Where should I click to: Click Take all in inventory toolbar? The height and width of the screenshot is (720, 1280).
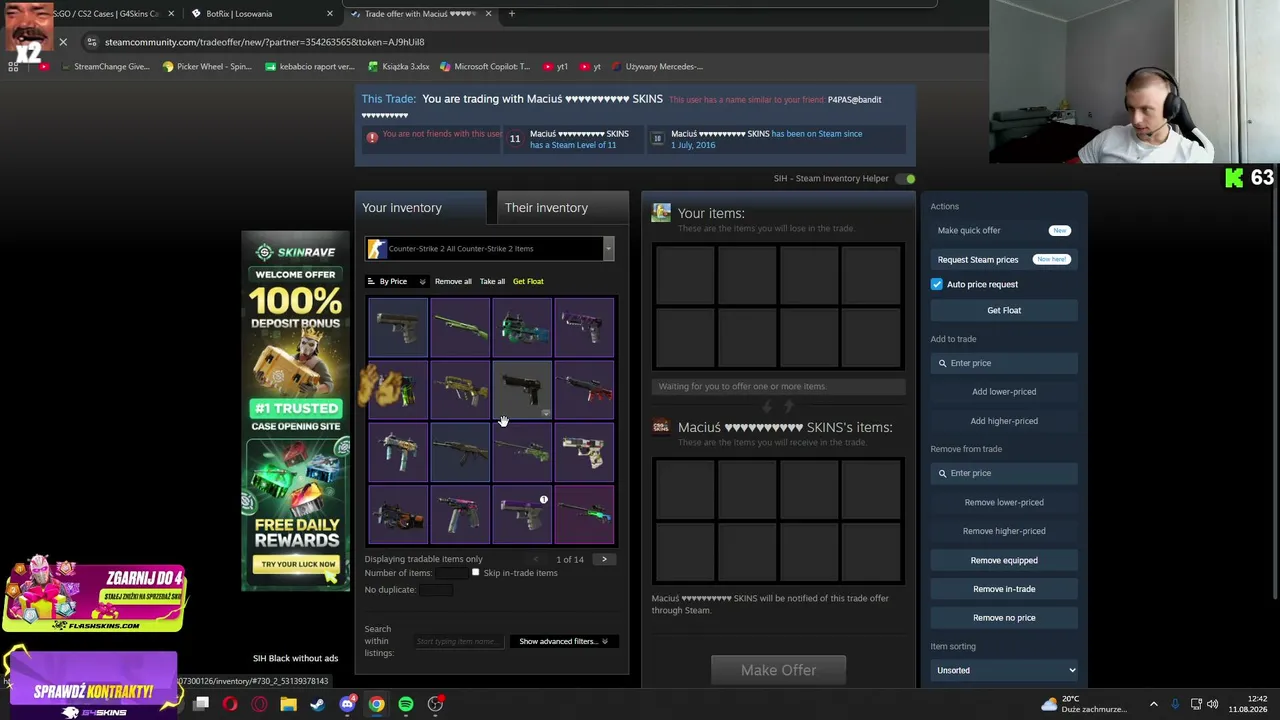tap(492, 281)
